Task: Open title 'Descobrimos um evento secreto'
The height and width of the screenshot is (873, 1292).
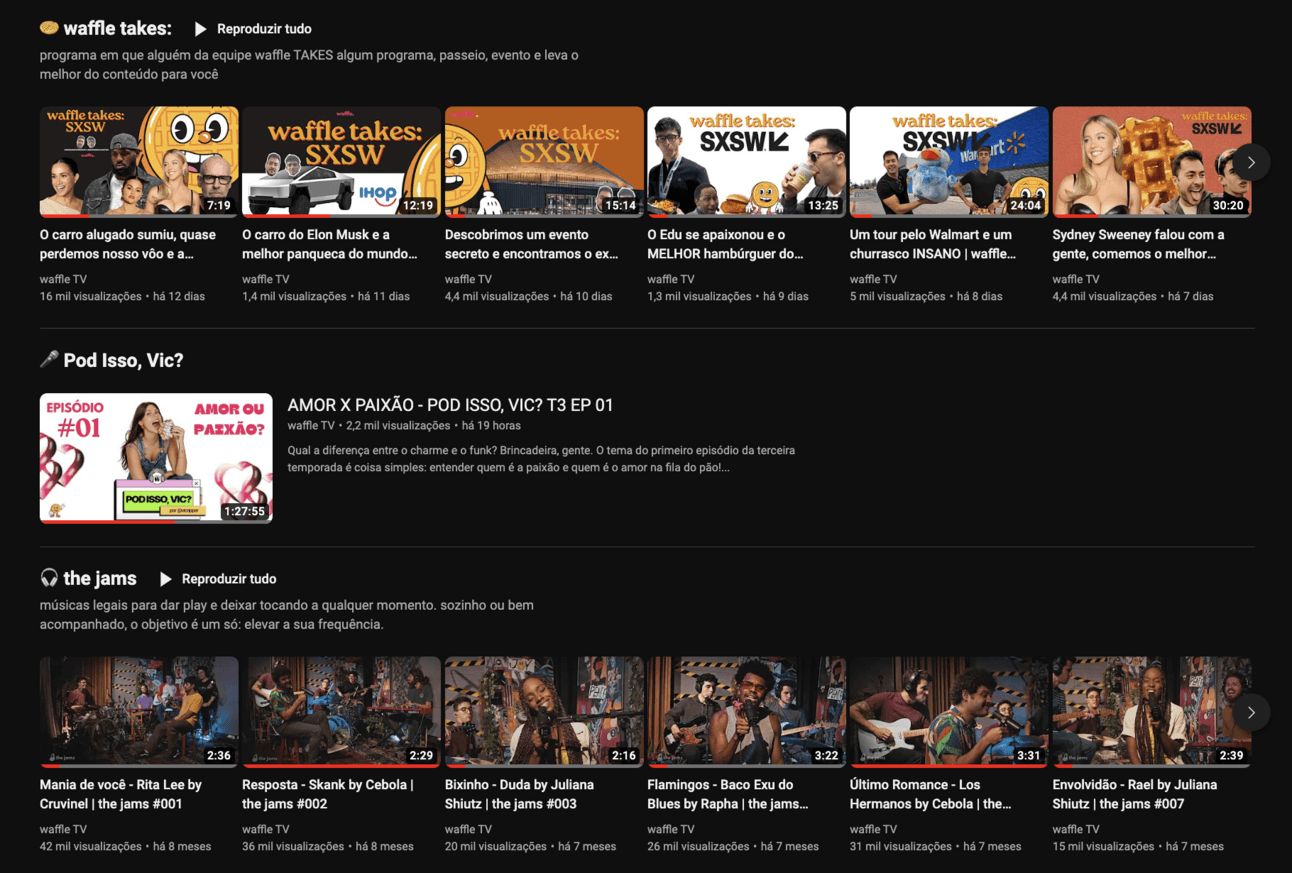Action: (532, 244)
